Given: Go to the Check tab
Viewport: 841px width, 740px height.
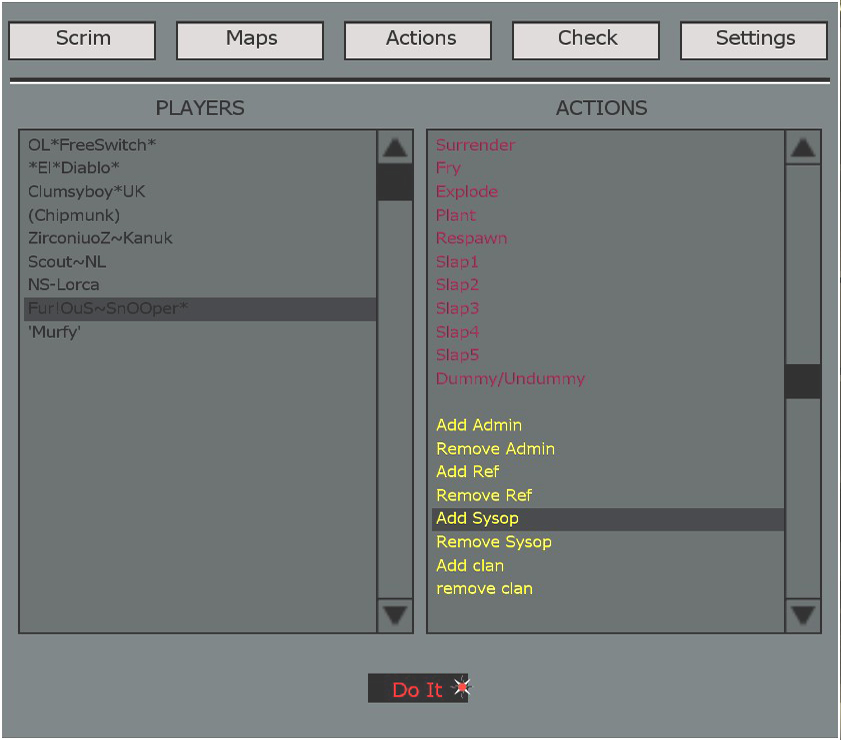Looking at the screenshot, I should (587, 40).
